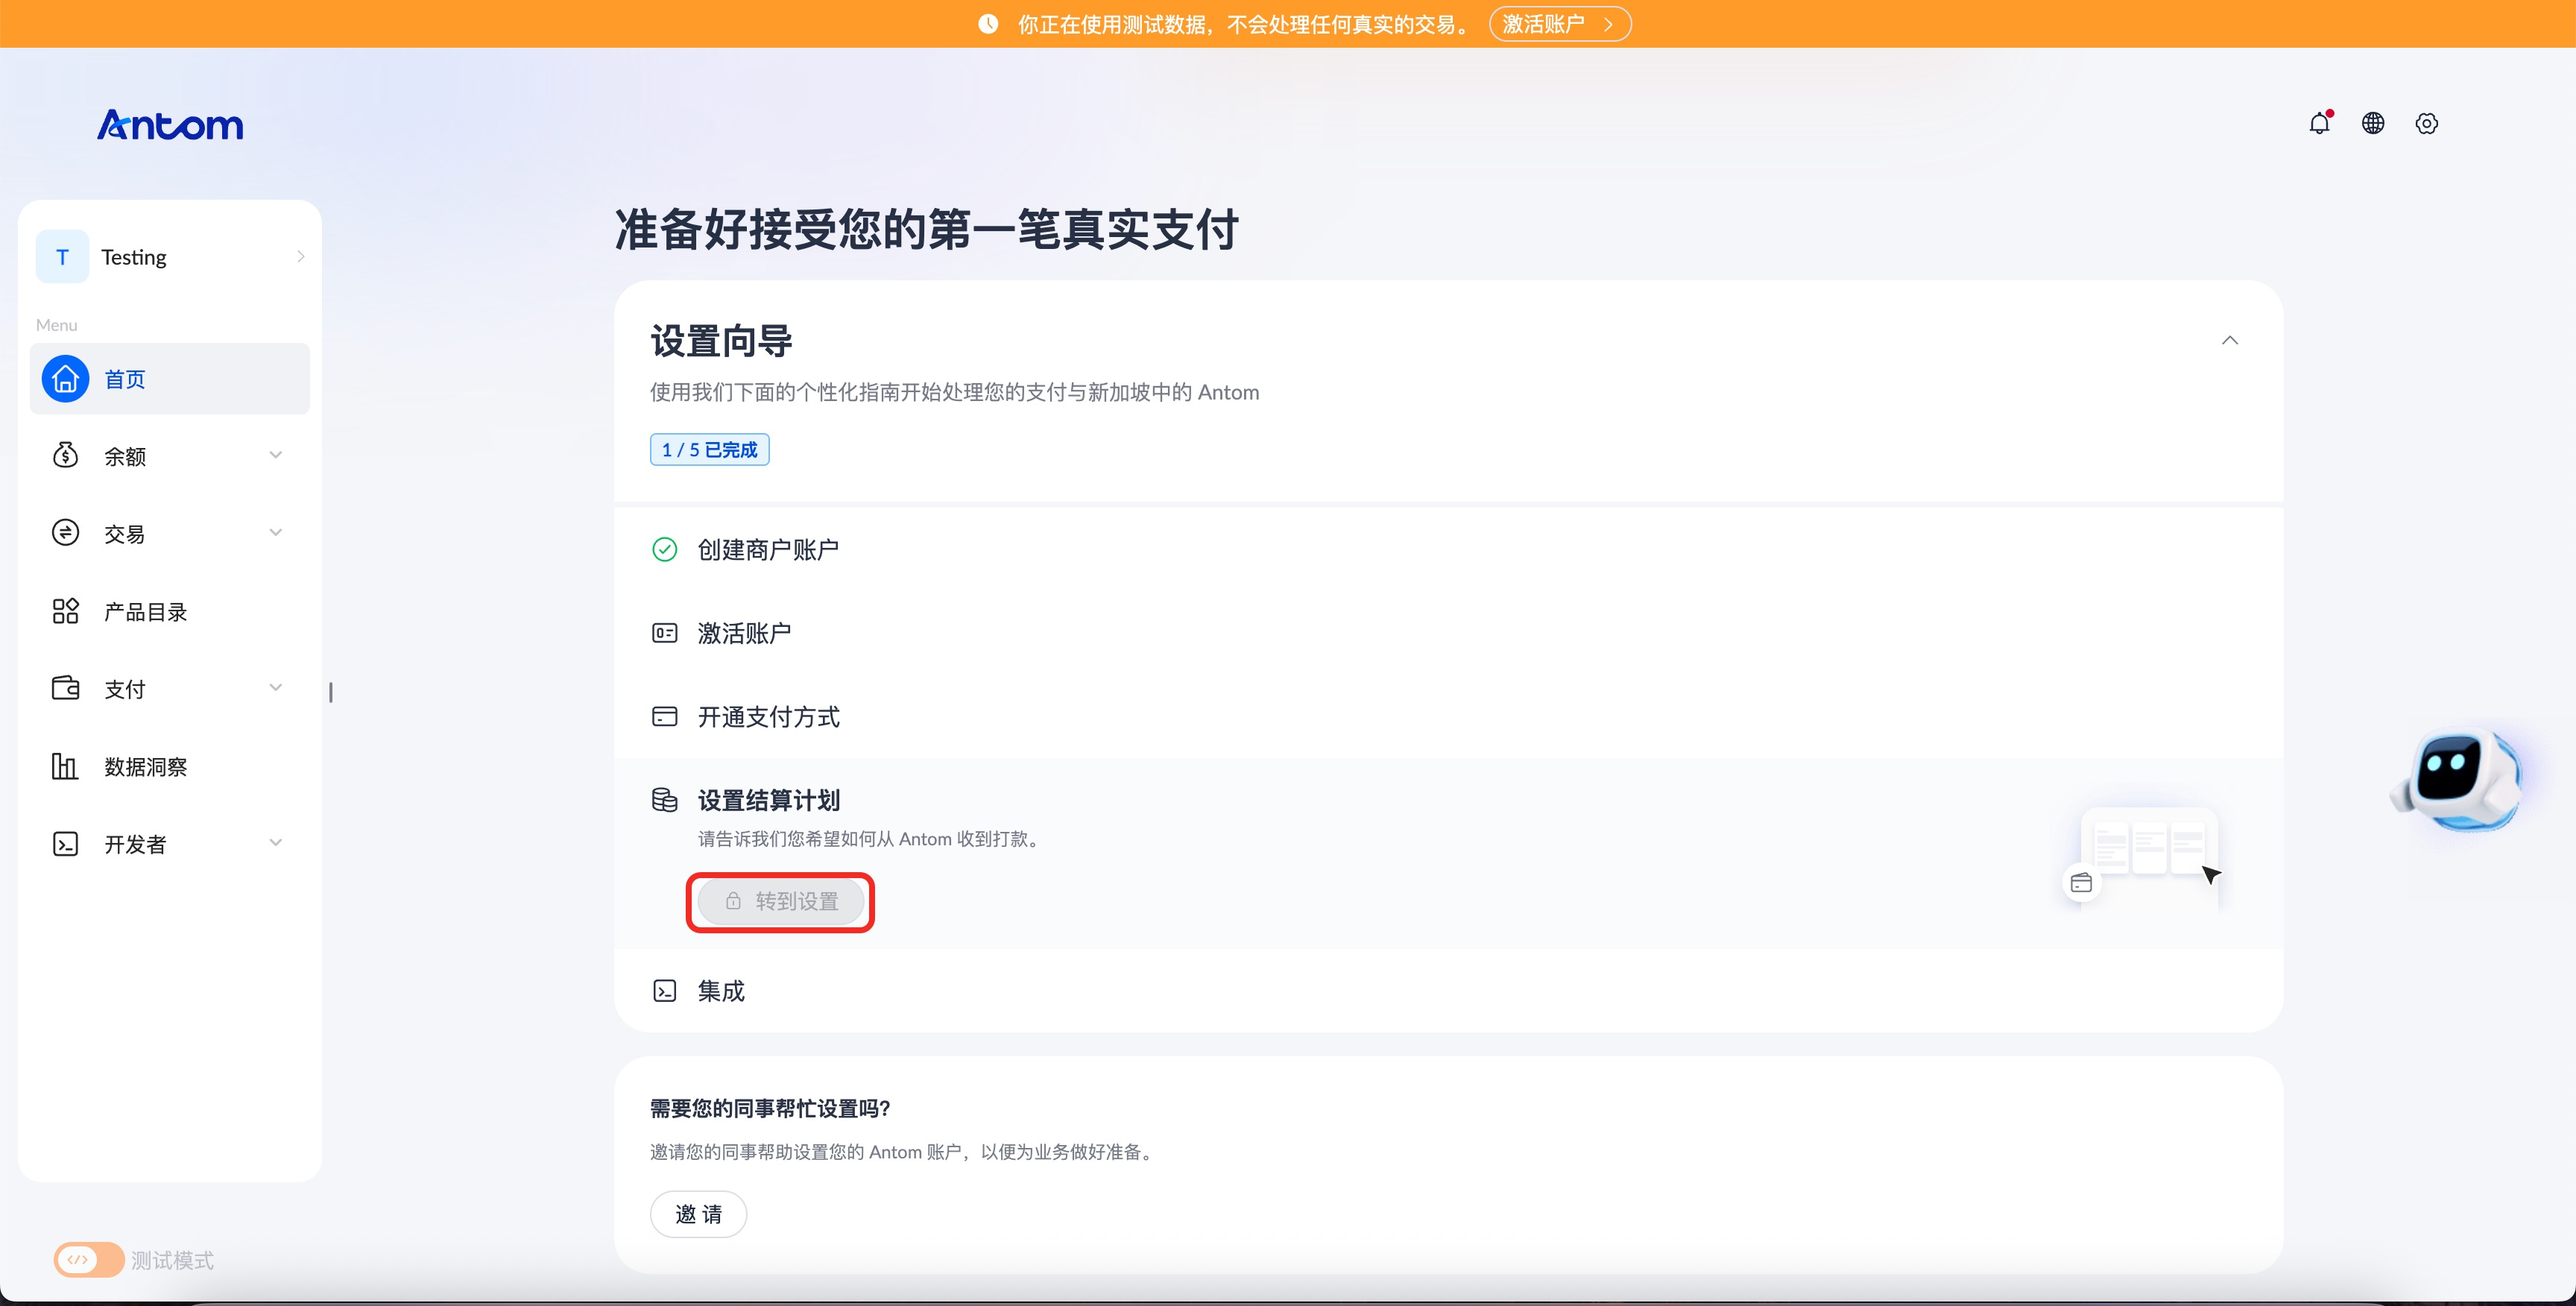Collapse the 设置向导 panel

[x=2230, y=340]
